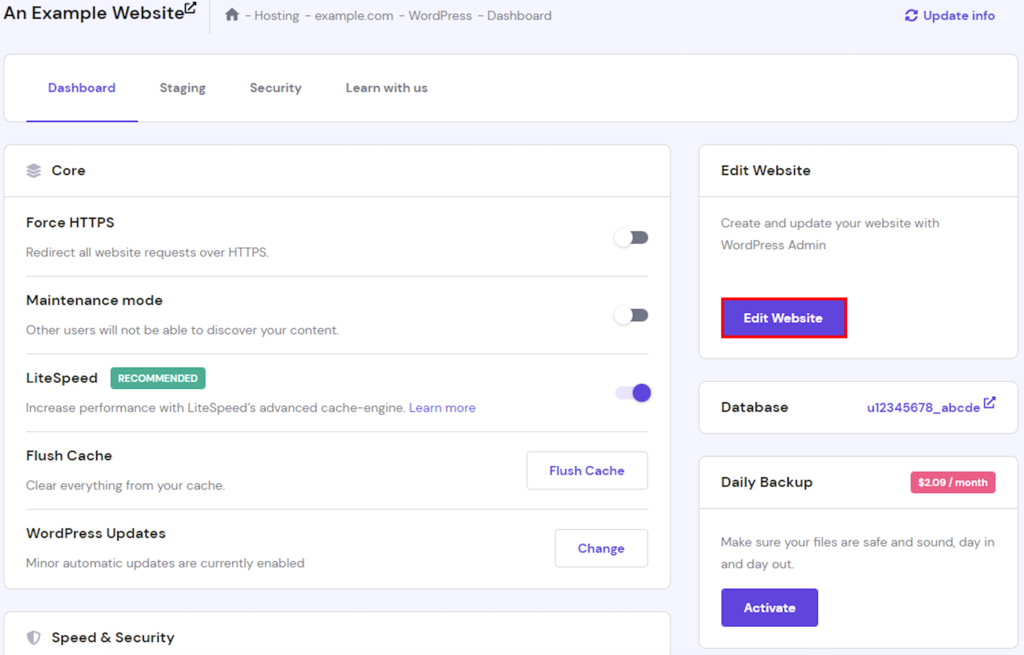The width and height of the screenshot is (1024, 655).
Task: Open external link icon beside database name
Action: click(990, 403)
